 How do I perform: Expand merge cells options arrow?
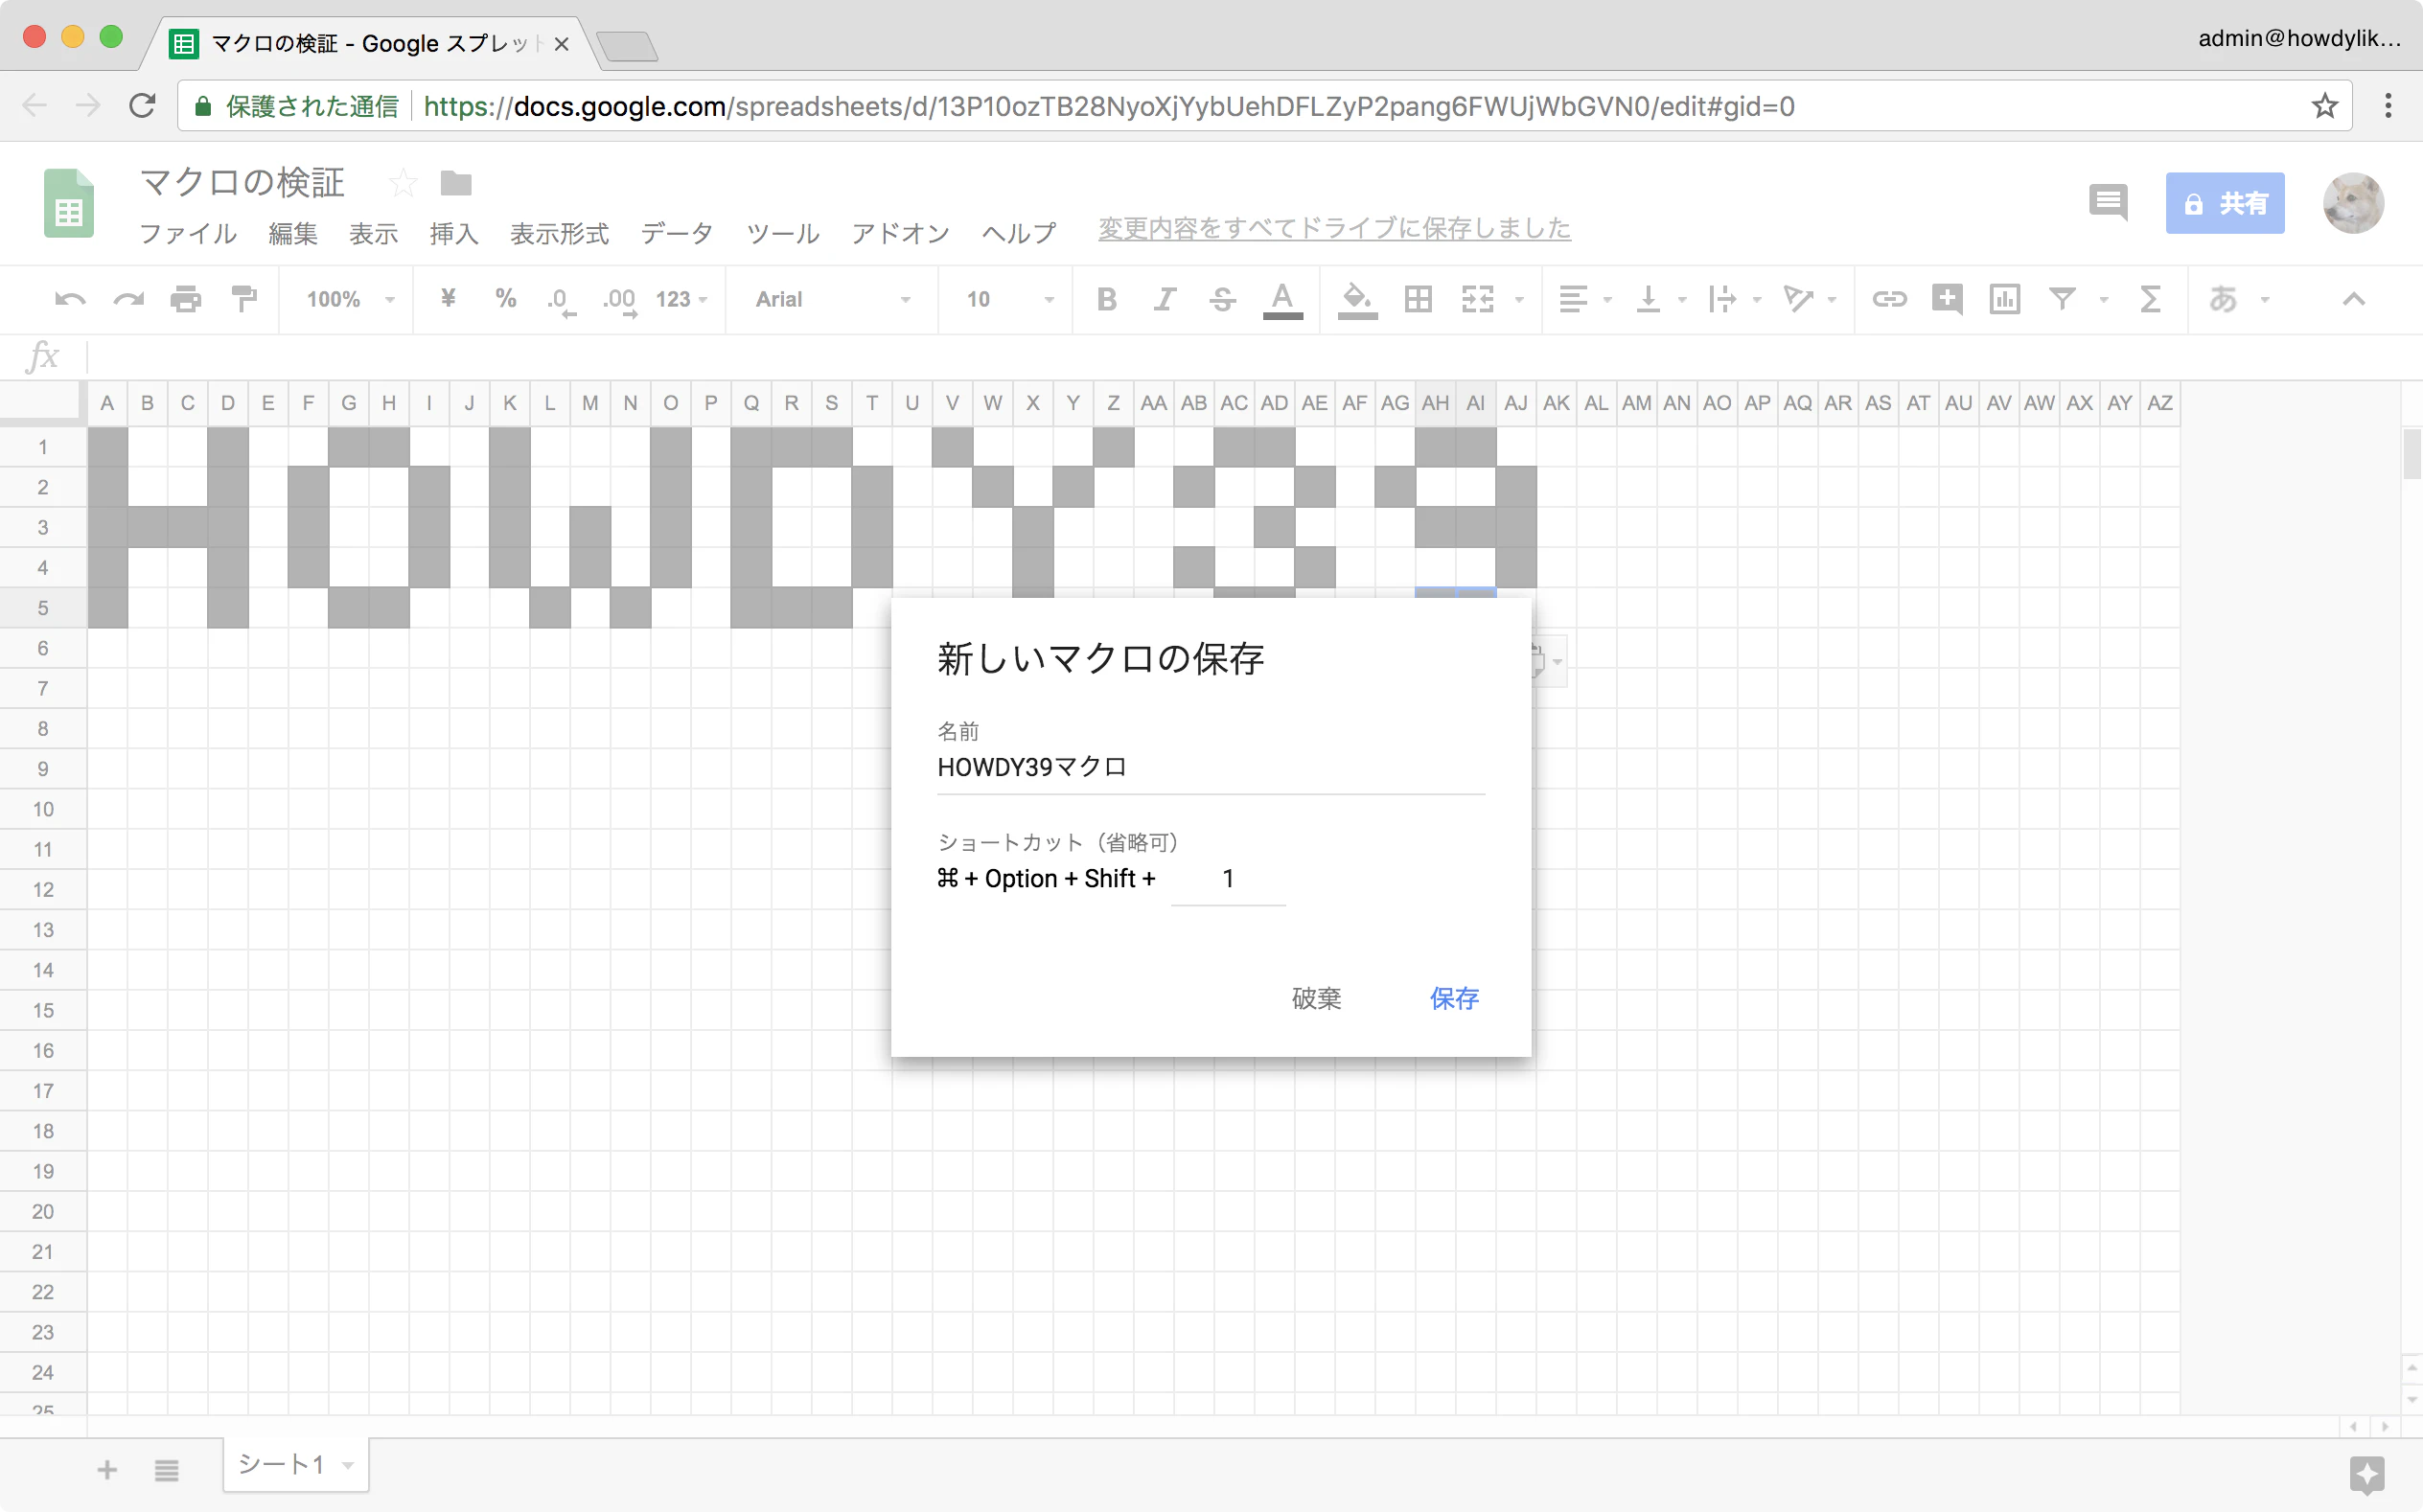coord(1519,300)
